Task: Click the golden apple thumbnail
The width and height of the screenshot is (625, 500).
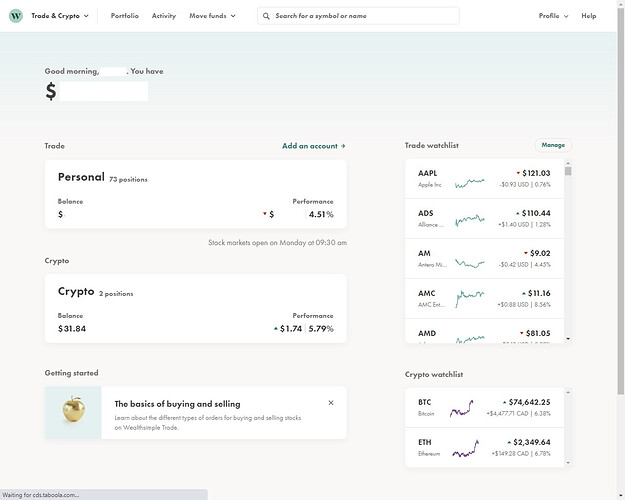Action: click(x=73, y=413)
